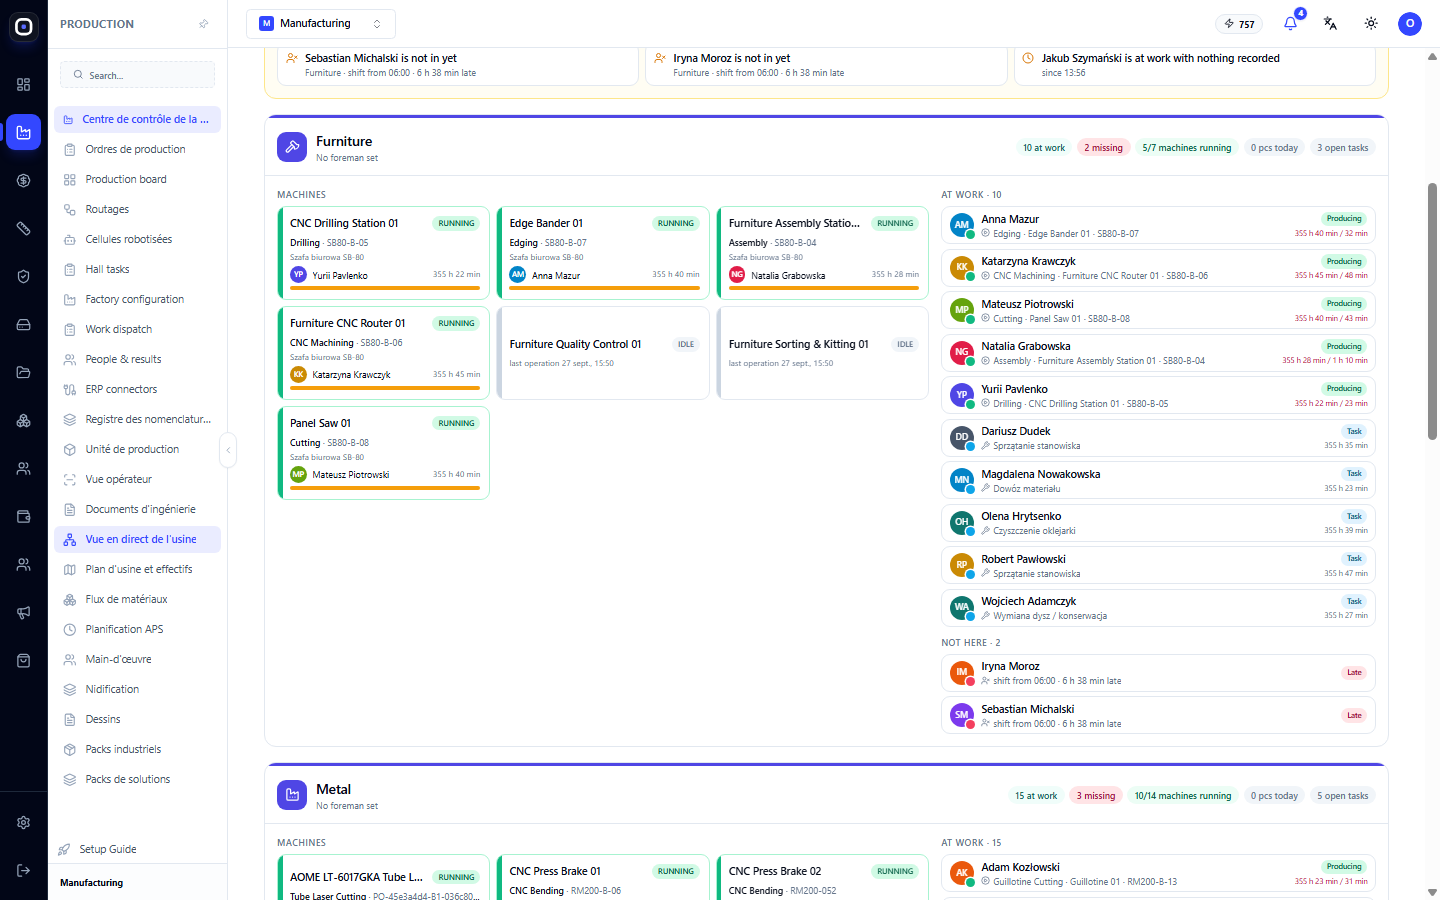Click the '10/14 machines running' Metal badge

tap(1183, 796)
